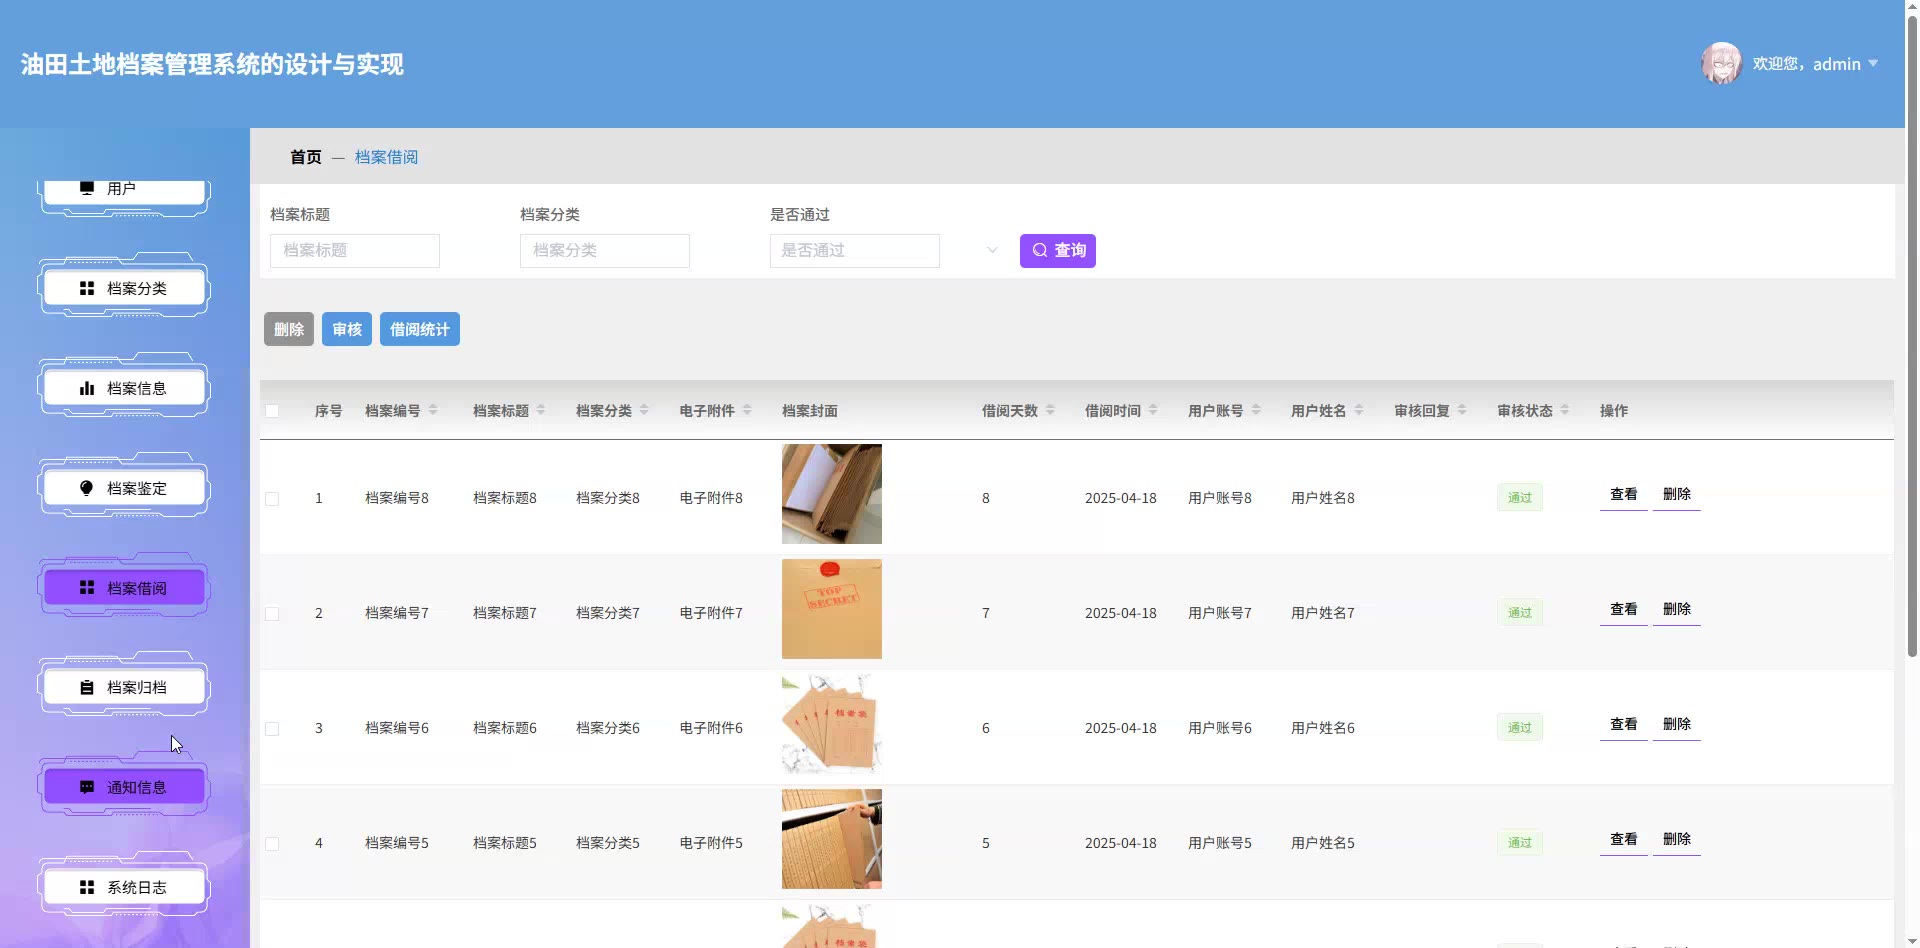Screen dimensions: 1920x948
Task: Click the grid icon beside 系统日志
Action: click(87, 888)
